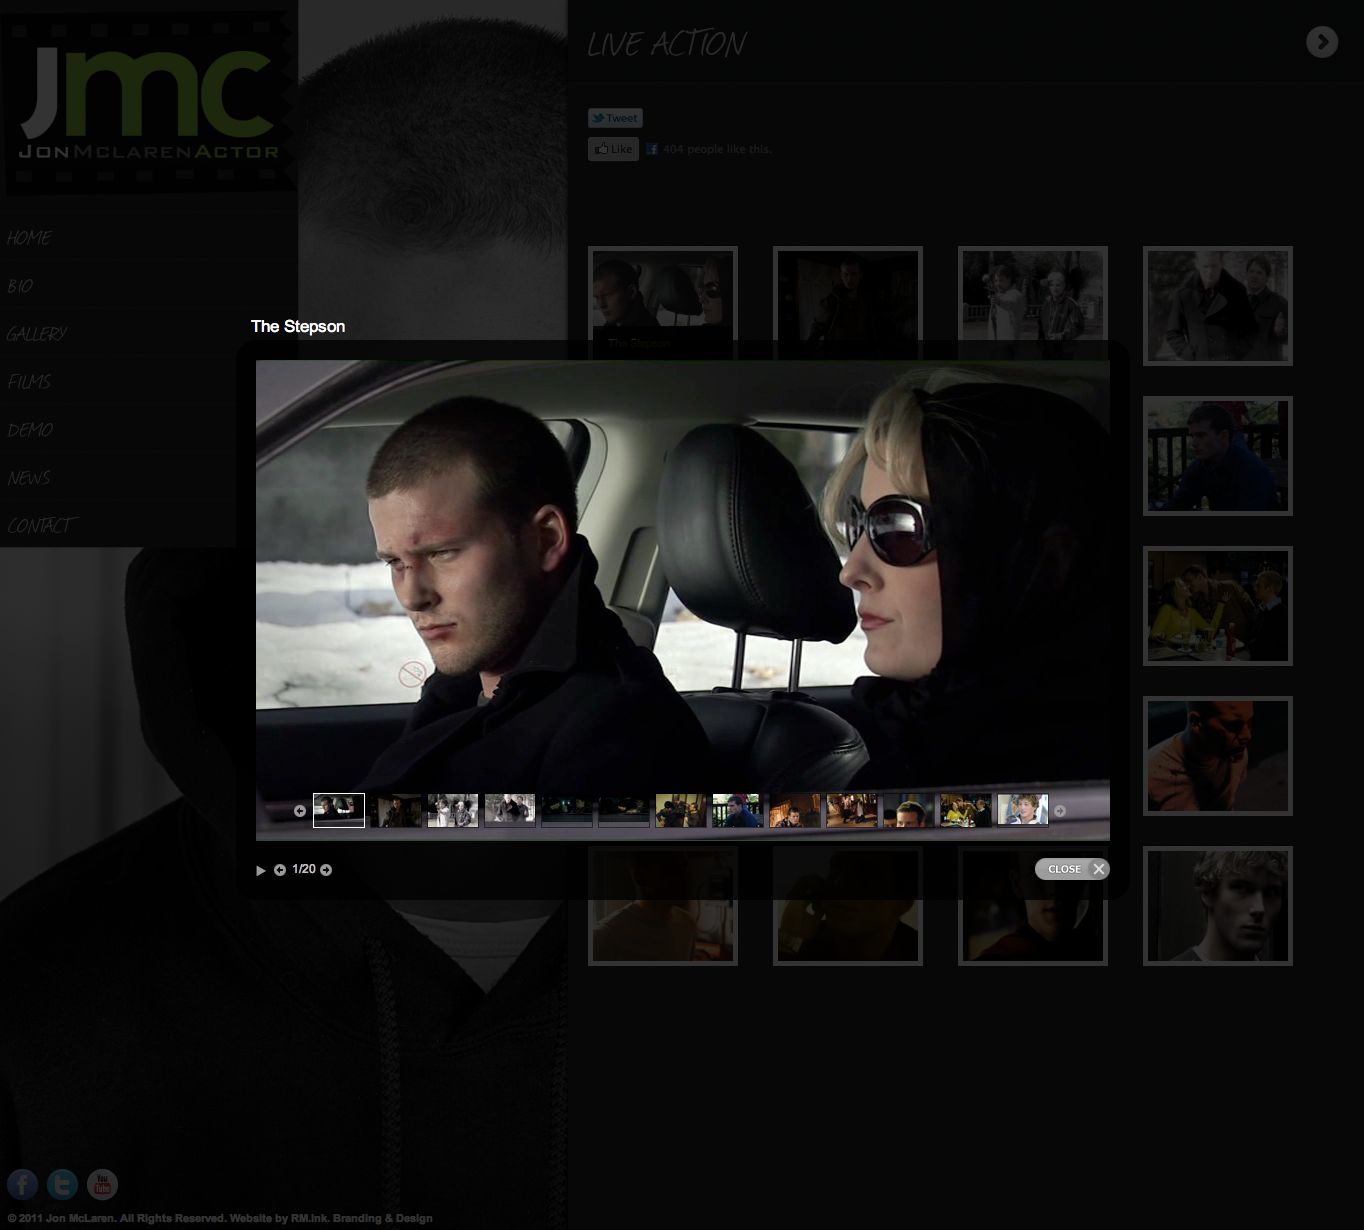Open the HOME menu item
The image size is (1364, 1230).
pyautogui.click(x=29, y=238)
